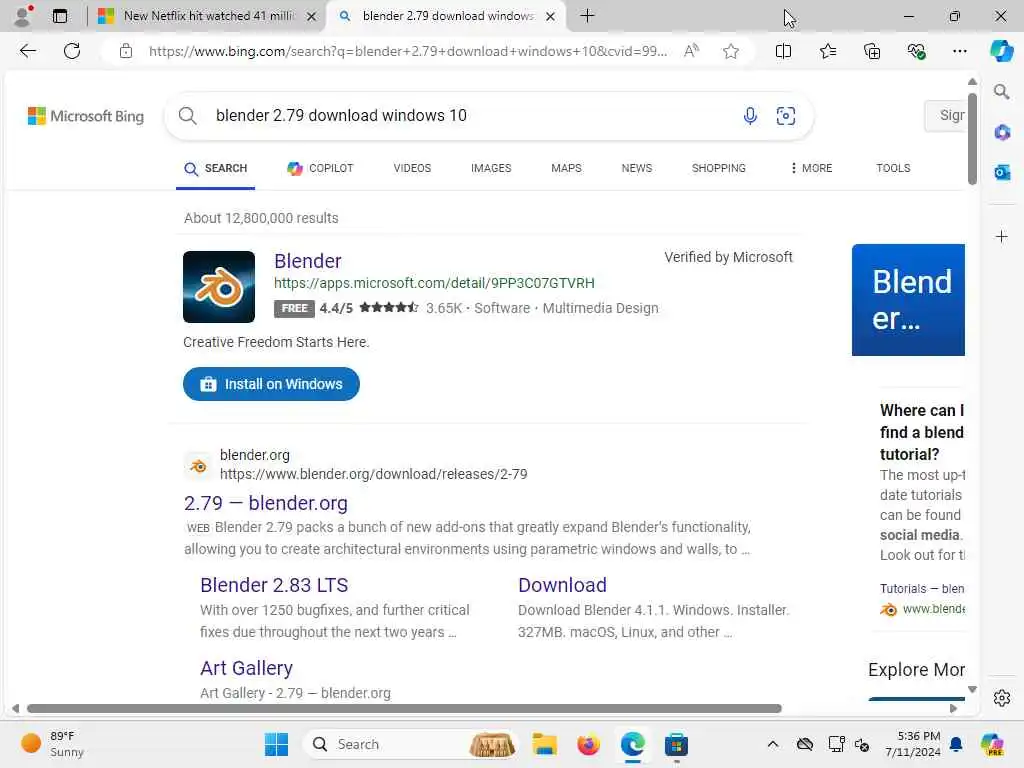The width and height of the screenshot is (1024, 768).
Task: Expand the MORE search categories
Action: [811, 168]
